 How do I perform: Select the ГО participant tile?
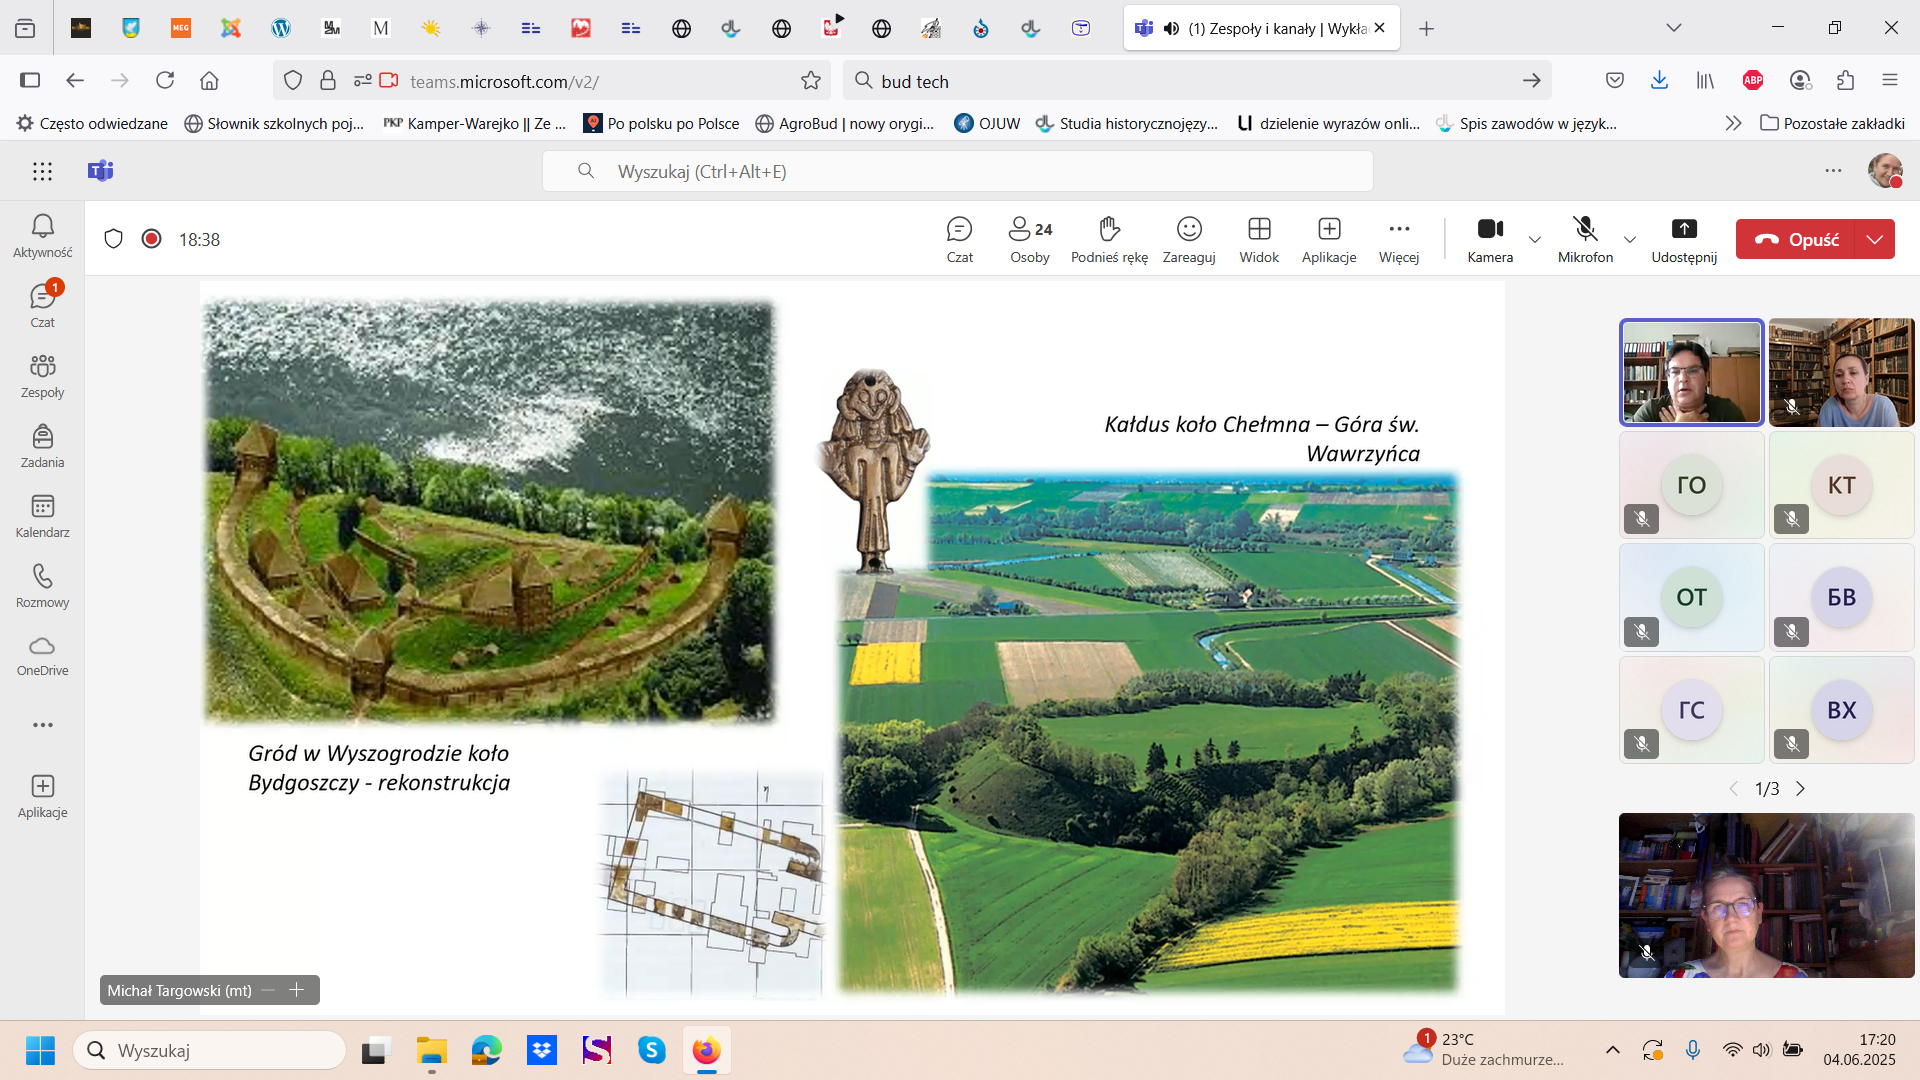click(x=1691, y=485)
